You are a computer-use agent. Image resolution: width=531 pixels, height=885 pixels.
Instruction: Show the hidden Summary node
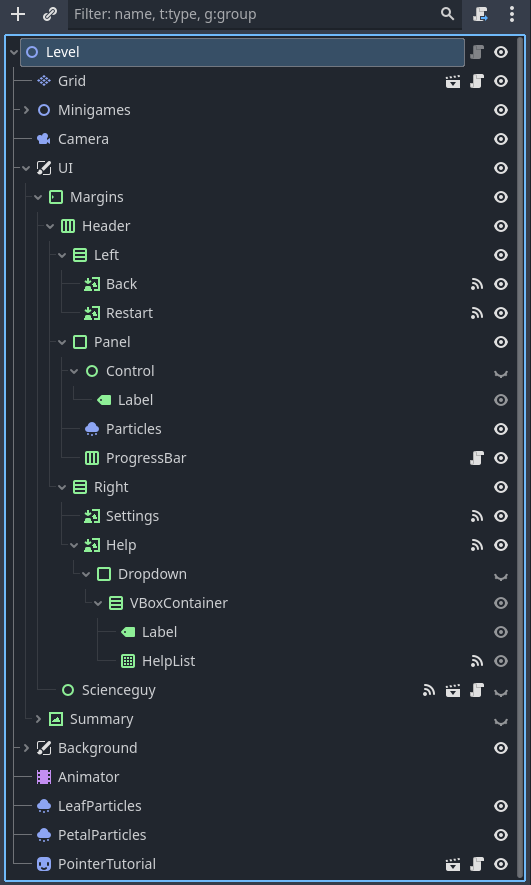click(501, 720)
